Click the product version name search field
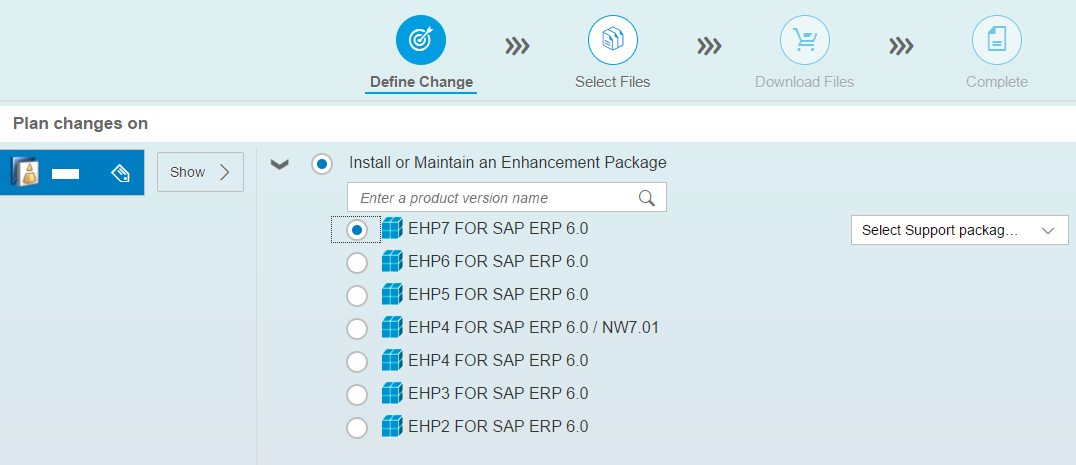Viewport: 1076px width, 465px height. point(506,198)
